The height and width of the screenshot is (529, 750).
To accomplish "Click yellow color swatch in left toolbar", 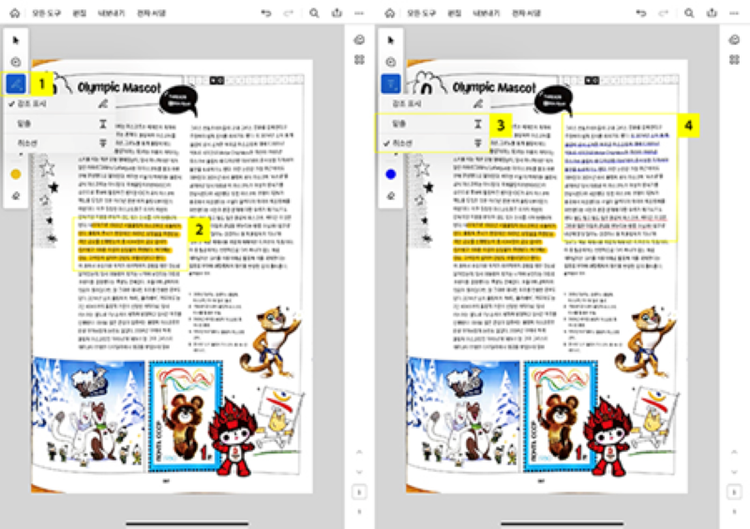I will point(16,174).
